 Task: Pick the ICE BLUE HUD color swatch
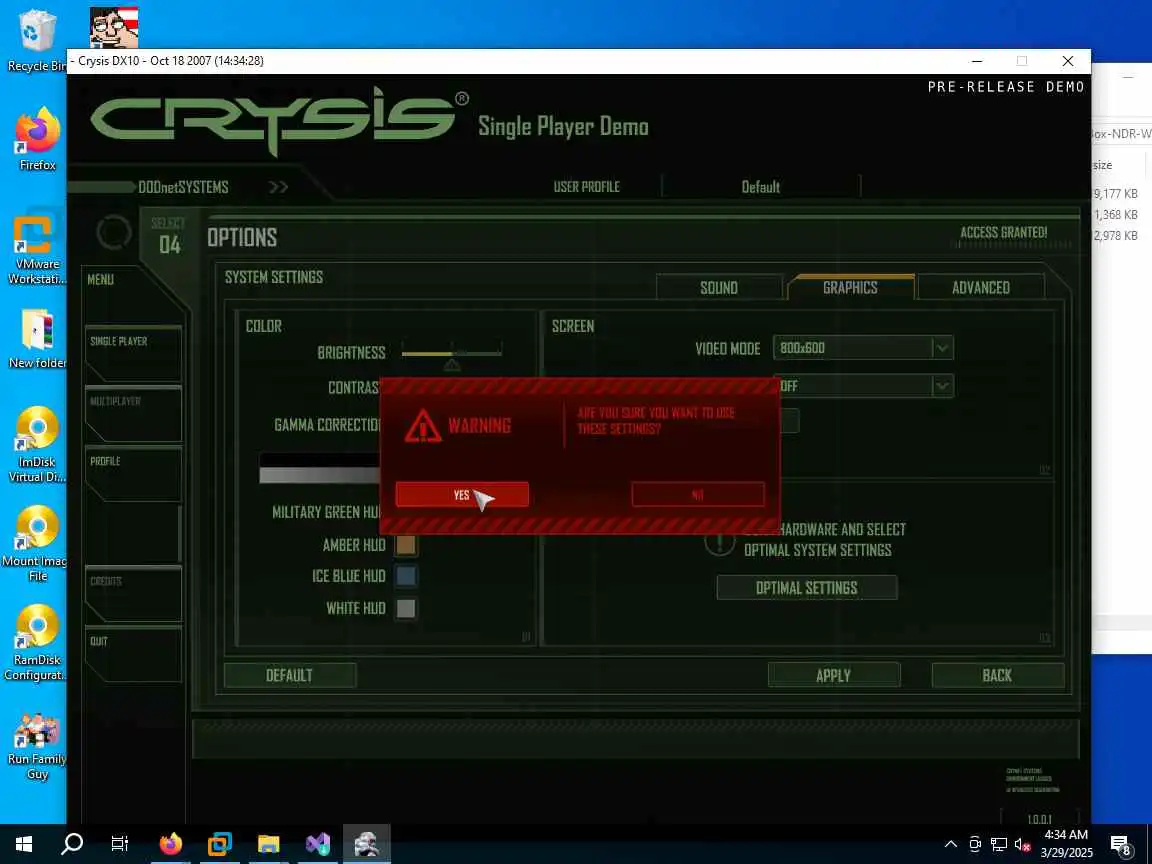tap(406, 576)
